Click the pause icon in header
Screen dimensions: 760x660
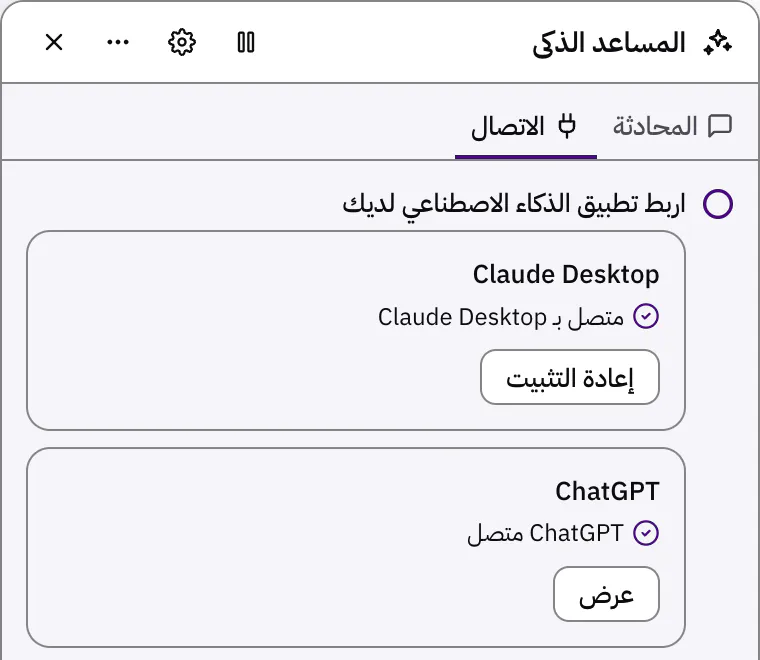click(246, 42)
